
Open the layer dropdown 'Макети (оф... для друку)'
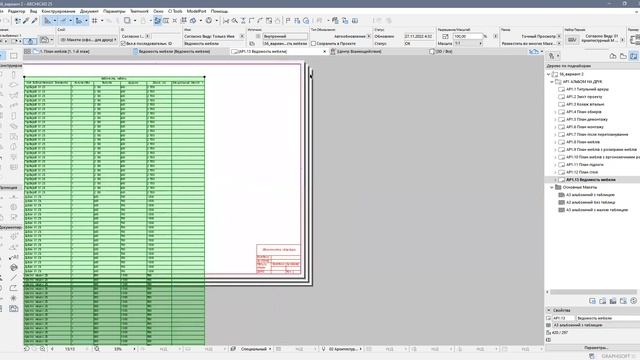(88, 40)
